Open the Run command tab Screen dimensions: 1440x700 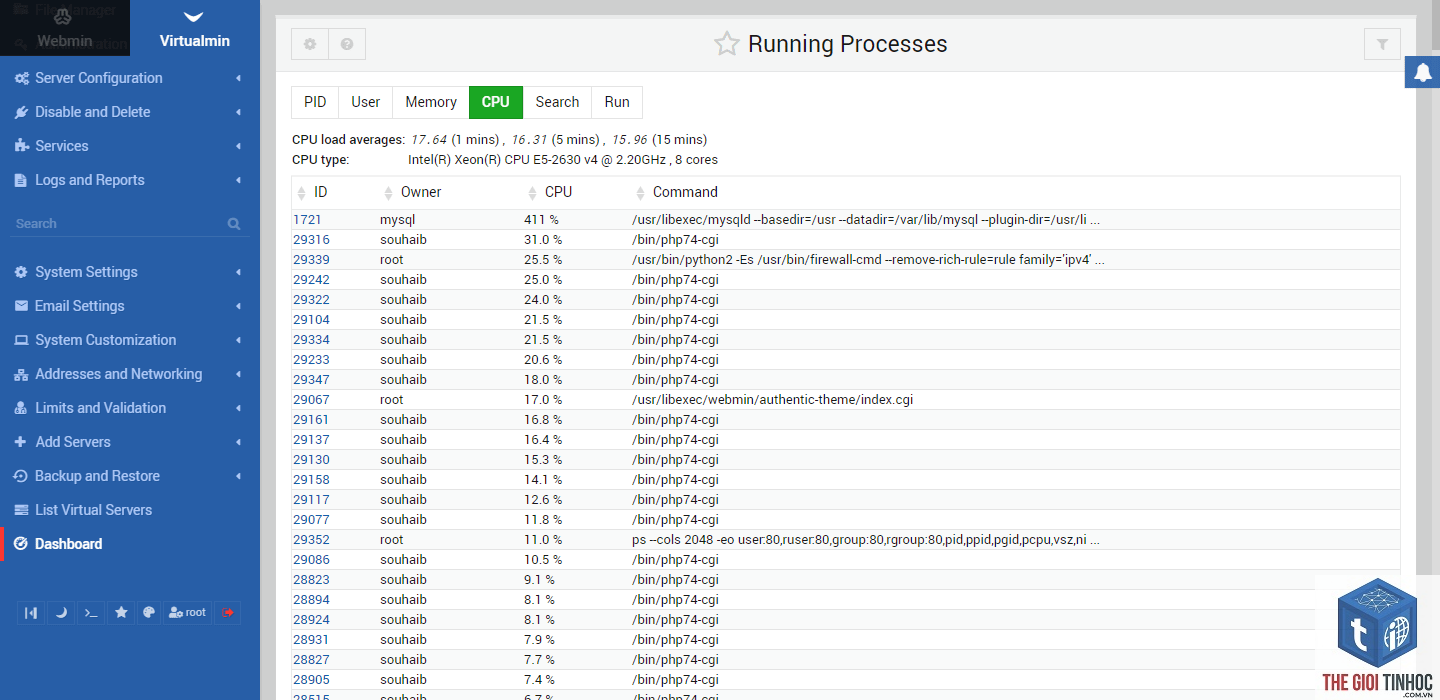[617, 102]
